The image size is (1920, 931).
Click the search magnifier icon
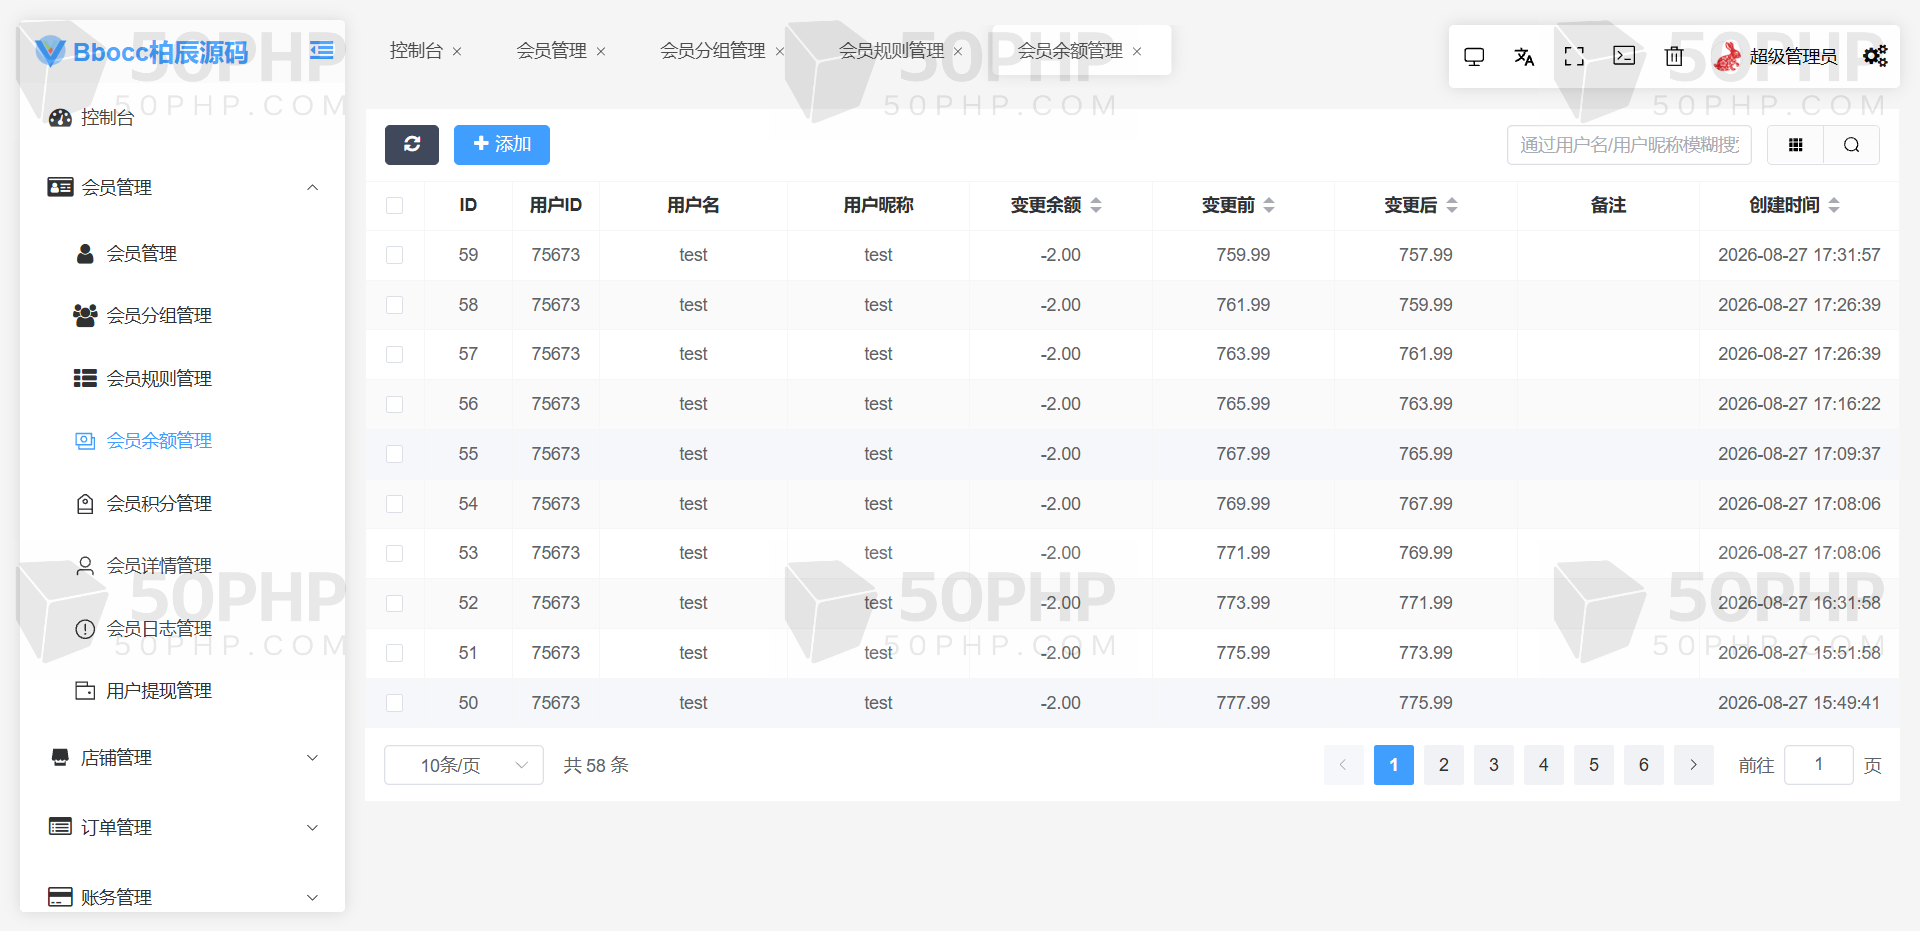click(x=1851, y=145)
